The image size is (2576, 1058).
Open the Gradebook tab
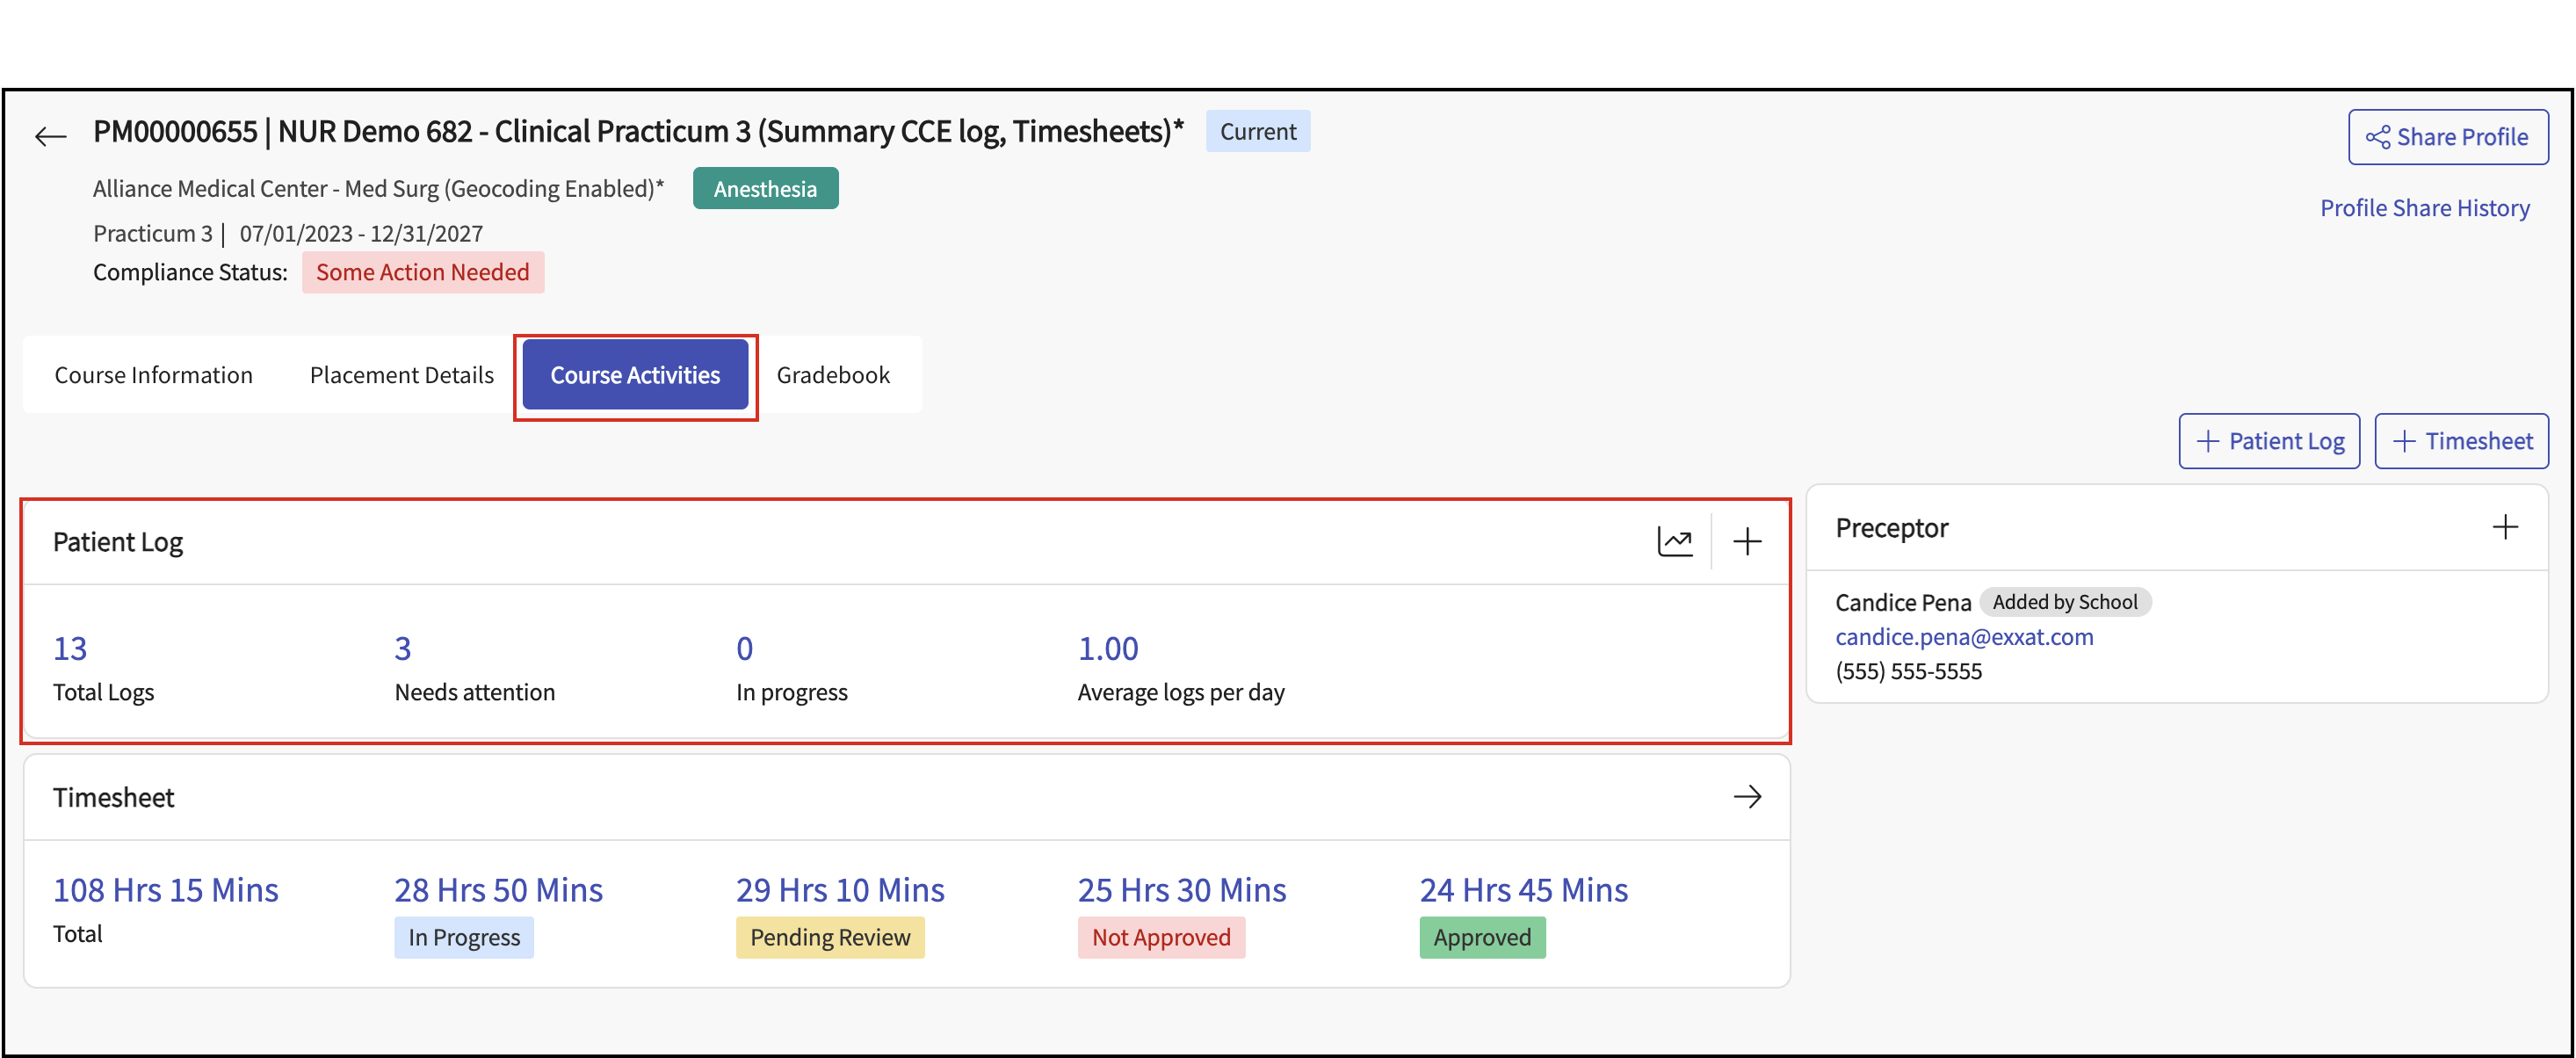[832, 375]
